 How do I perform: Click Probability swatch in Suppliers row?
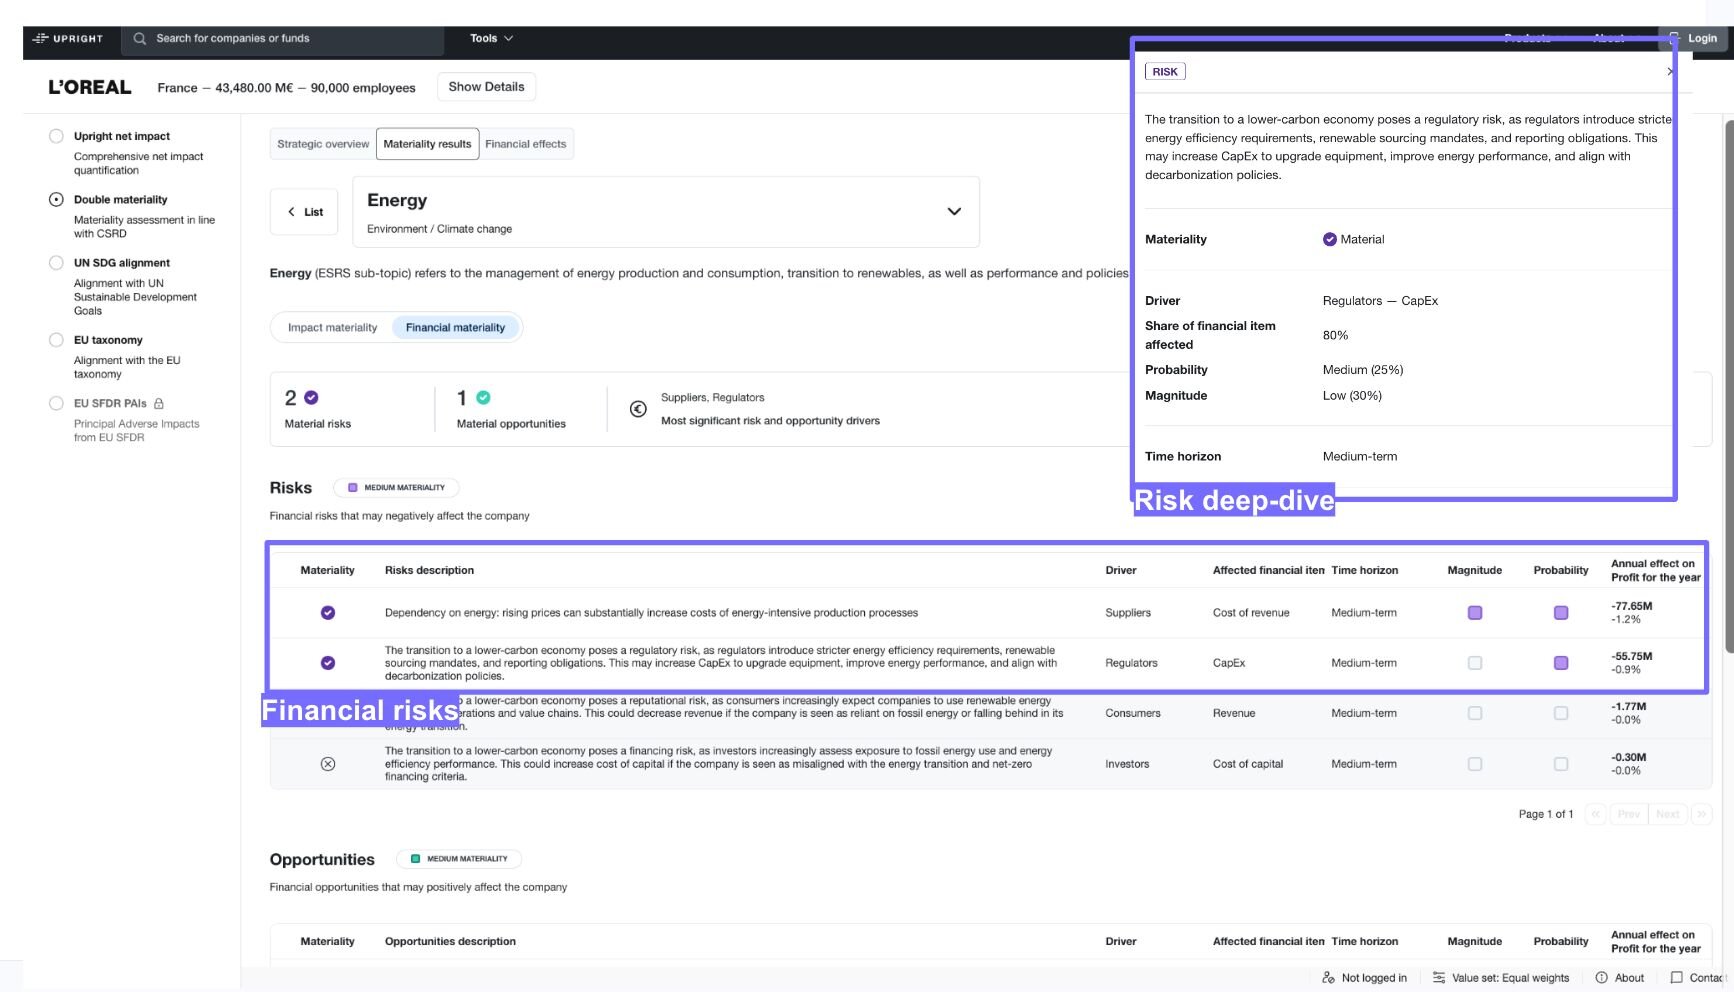1561,613
